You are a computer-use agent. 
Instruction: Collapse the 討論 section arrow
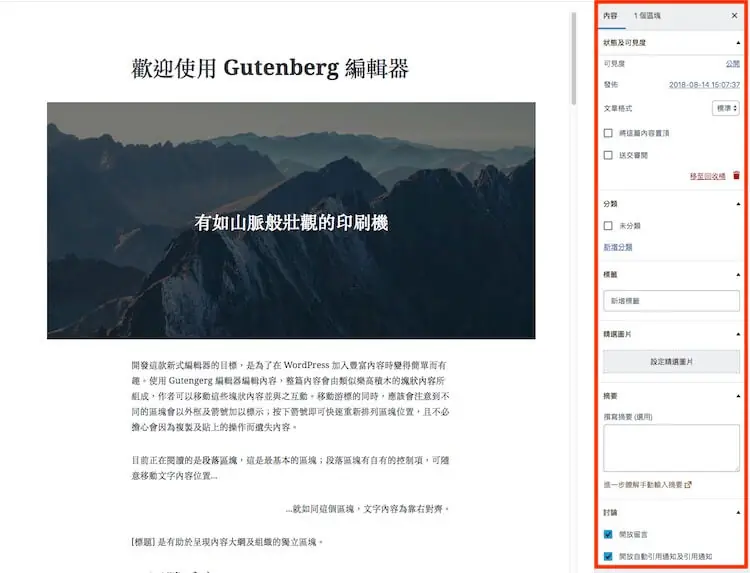tap(738, 512)
